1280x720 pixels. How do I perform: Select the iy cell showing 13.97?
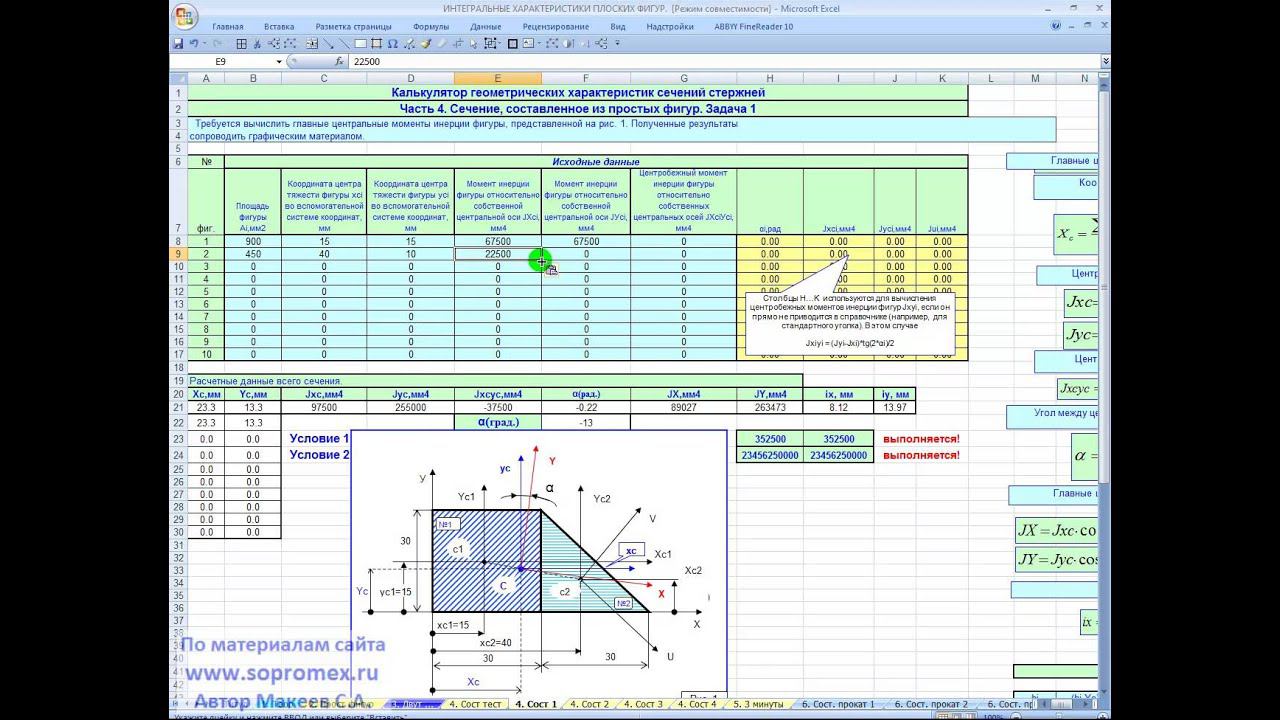895,408
